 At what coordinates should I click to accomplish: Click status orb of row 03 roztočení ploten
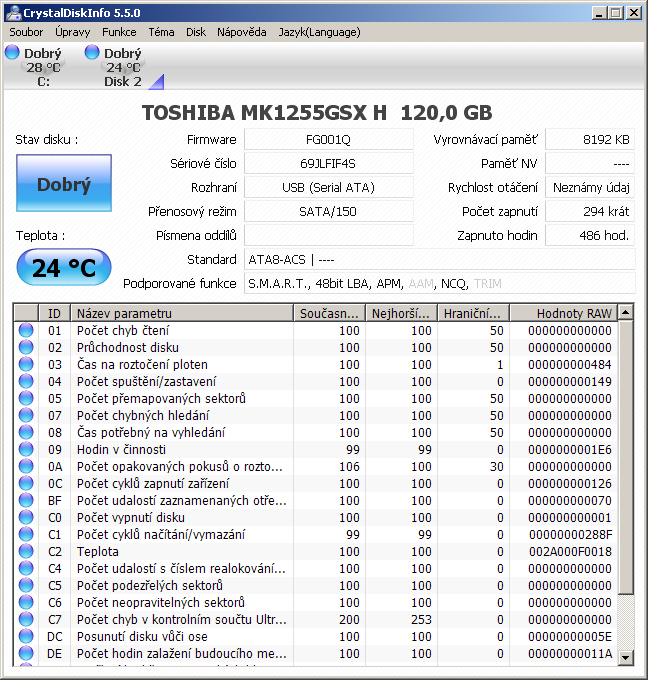click(x=26, y=364)
